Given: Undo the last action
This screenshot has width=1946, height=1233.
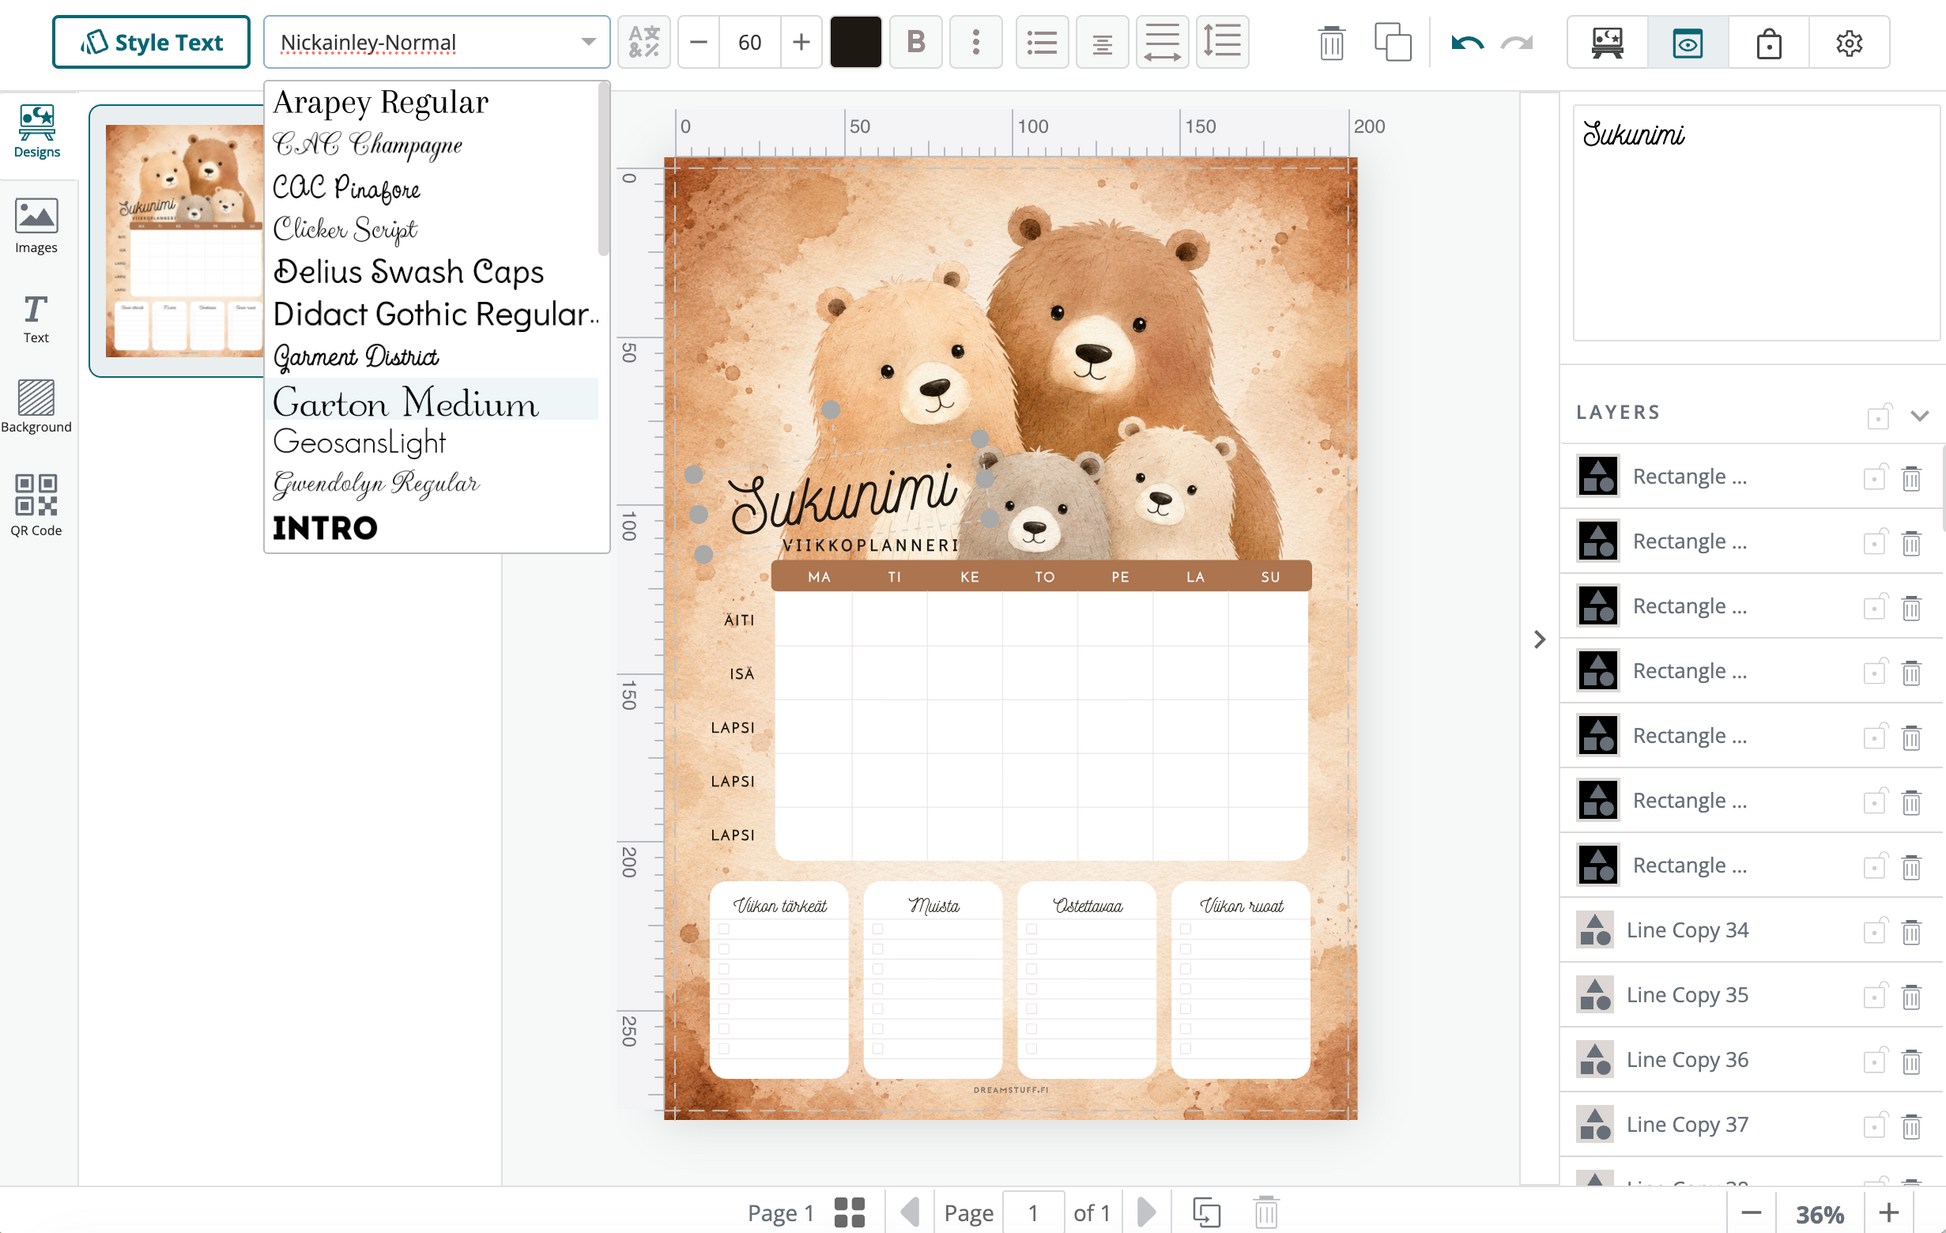Looking at the screenshot, I should click(1467, 43).
